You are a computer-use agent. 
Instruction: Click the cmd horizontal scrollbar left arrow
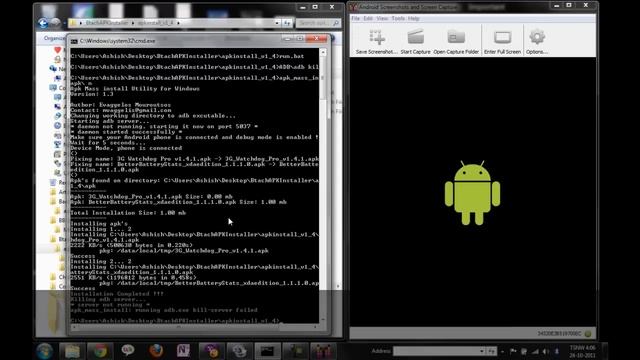coord(74,327)
